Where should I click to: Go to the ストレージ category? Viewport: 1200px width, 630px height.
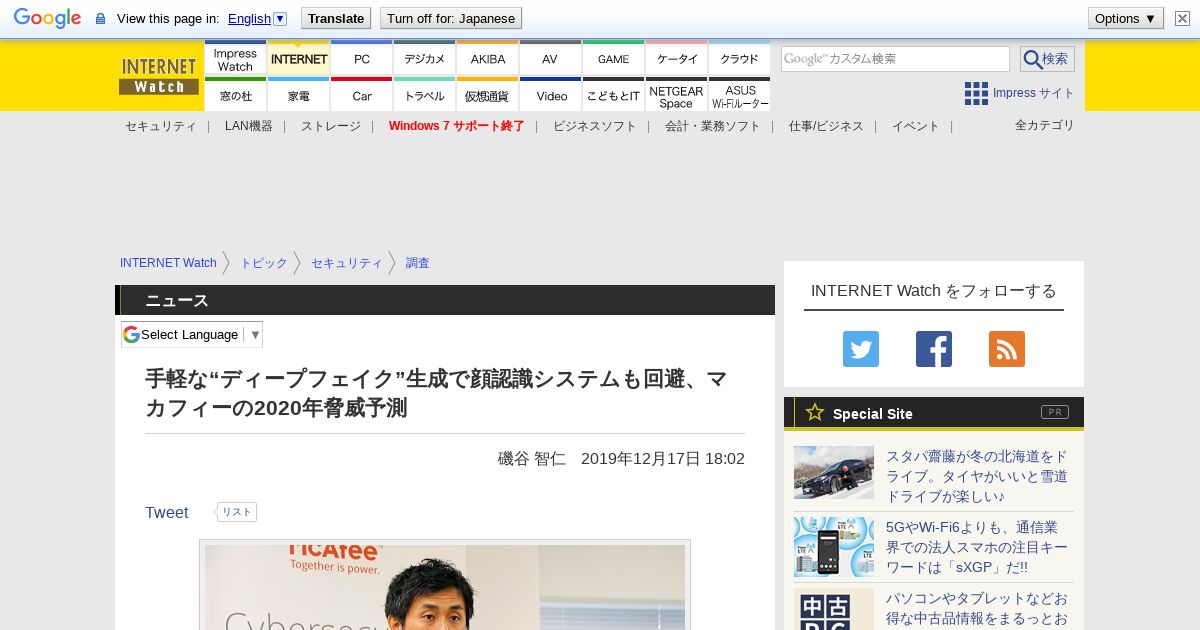pyautogui.click(x=330, y=126)
